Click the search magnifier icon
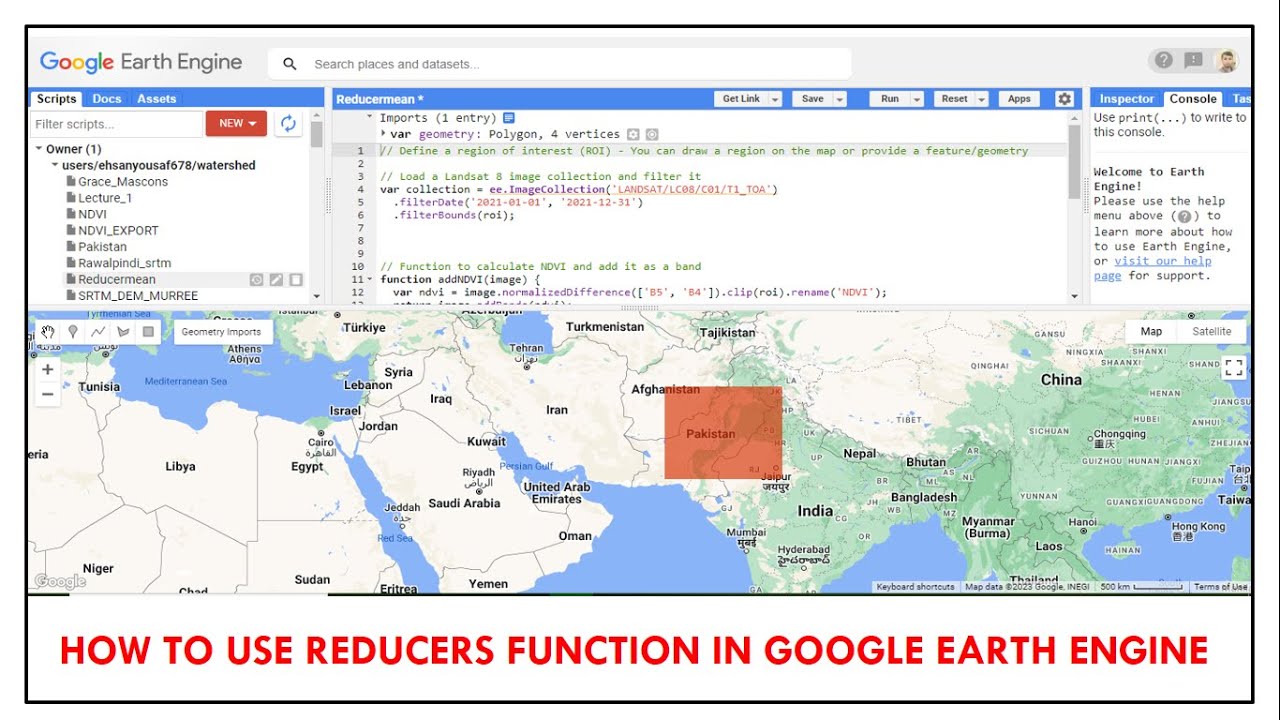 [290, 64]
